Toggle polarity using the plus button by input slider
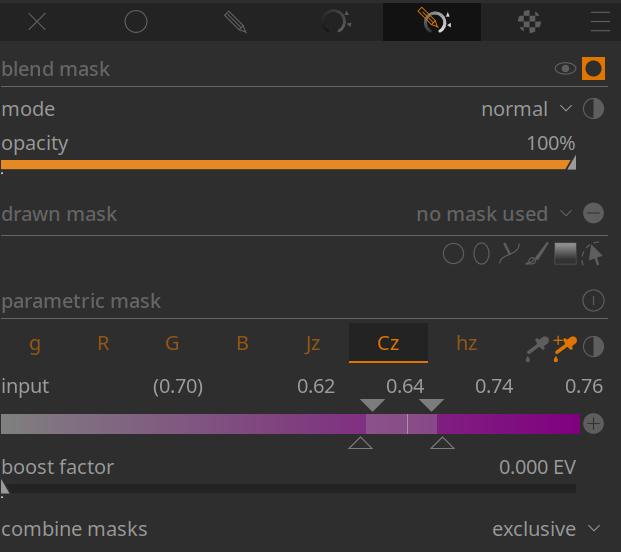Screen dimensions: 621x552 tap(593, 424)
